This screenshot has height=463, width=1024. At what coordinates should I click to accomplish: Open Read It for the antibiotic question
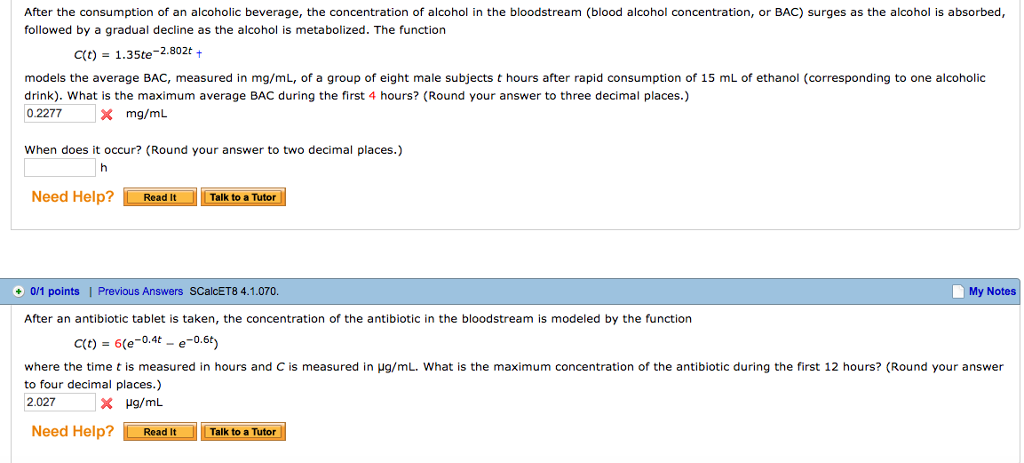(x=160, y=432)
